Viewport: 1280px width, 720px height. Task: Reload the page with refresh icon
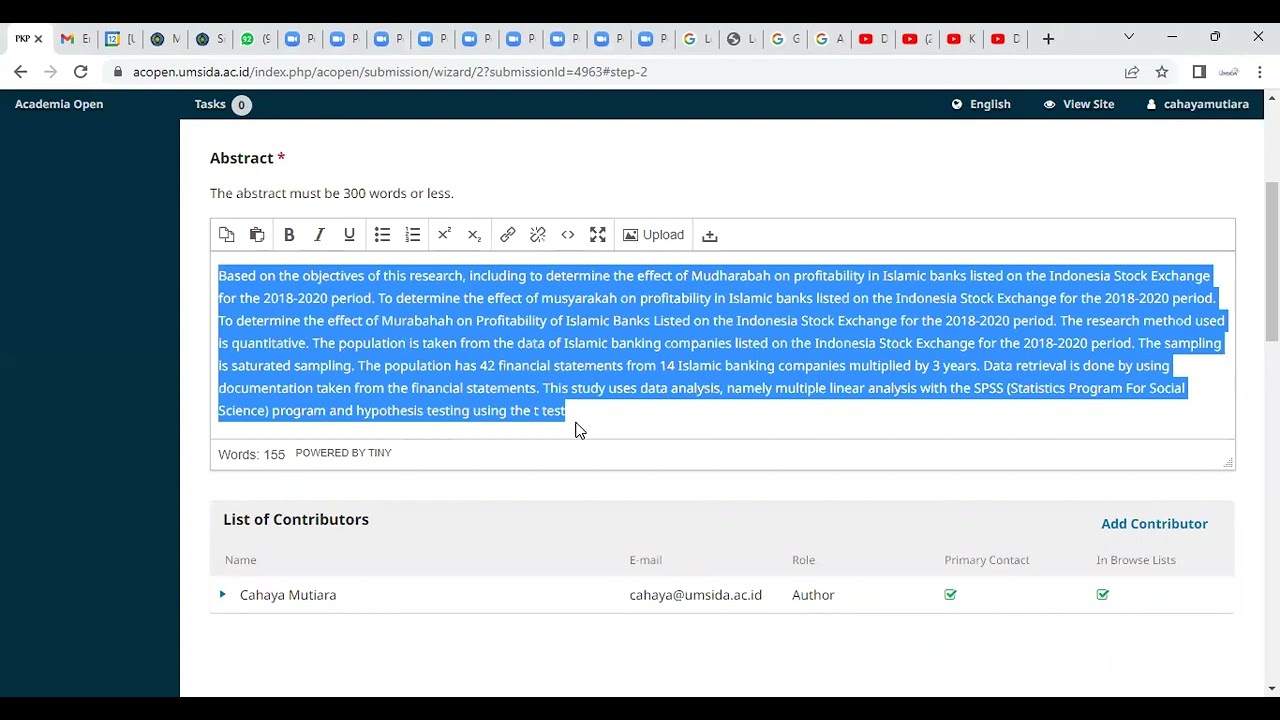(81, 72)
